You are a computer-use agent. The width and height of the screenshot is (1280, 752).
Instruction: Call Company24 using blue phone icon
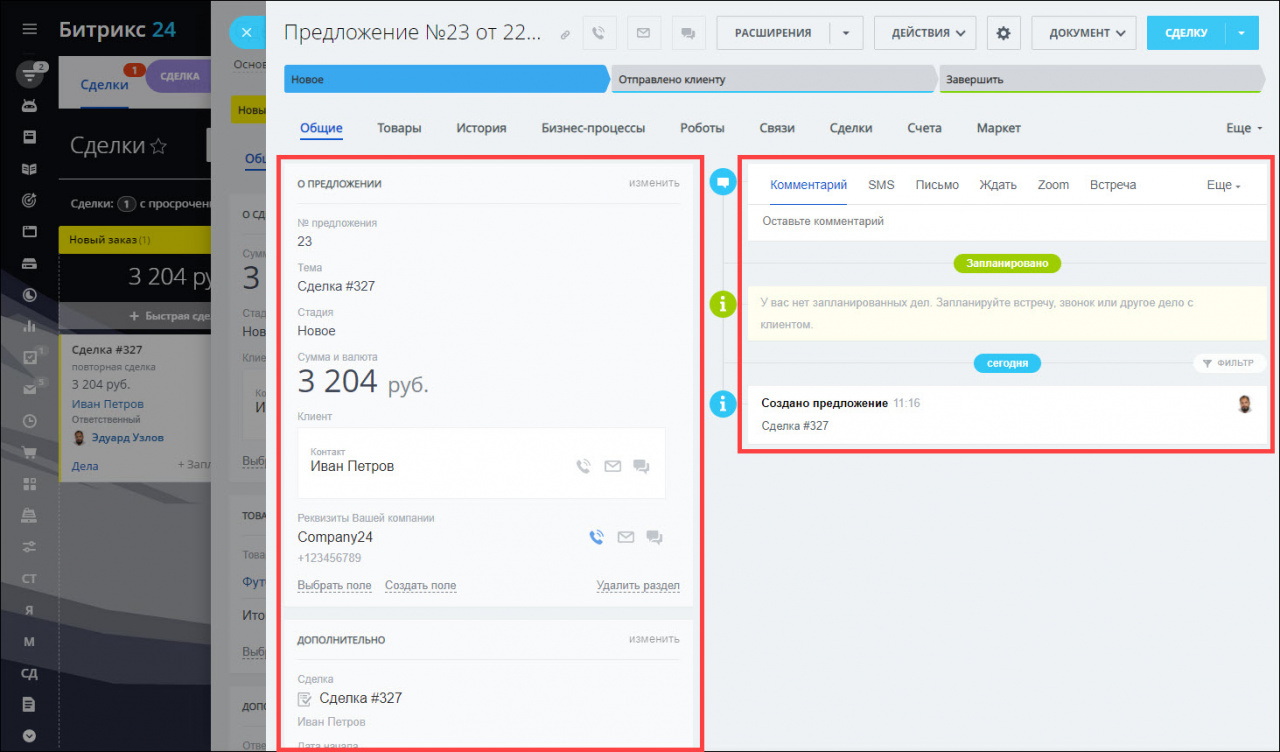click(x=597, y=537)
